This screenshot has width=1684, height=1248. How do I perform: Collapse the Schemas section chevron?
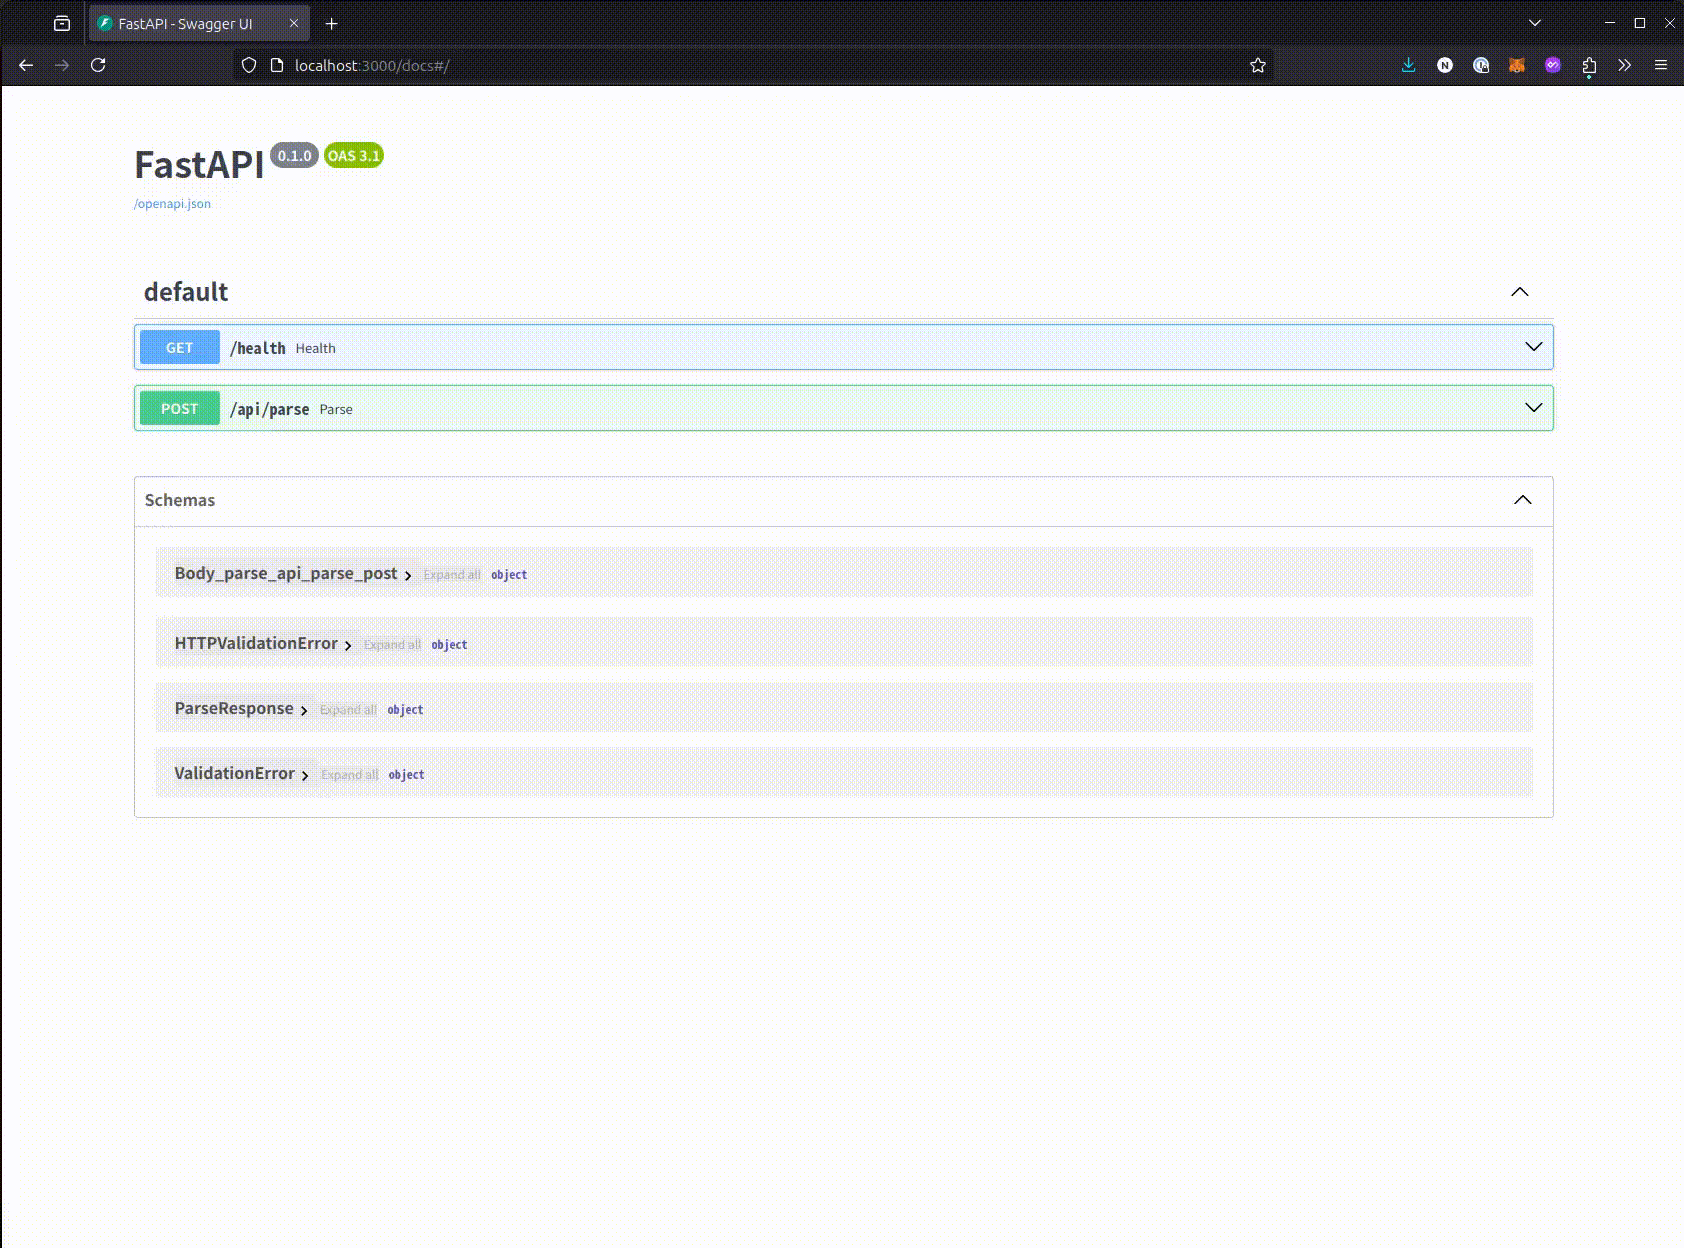tap(1523, 500)
